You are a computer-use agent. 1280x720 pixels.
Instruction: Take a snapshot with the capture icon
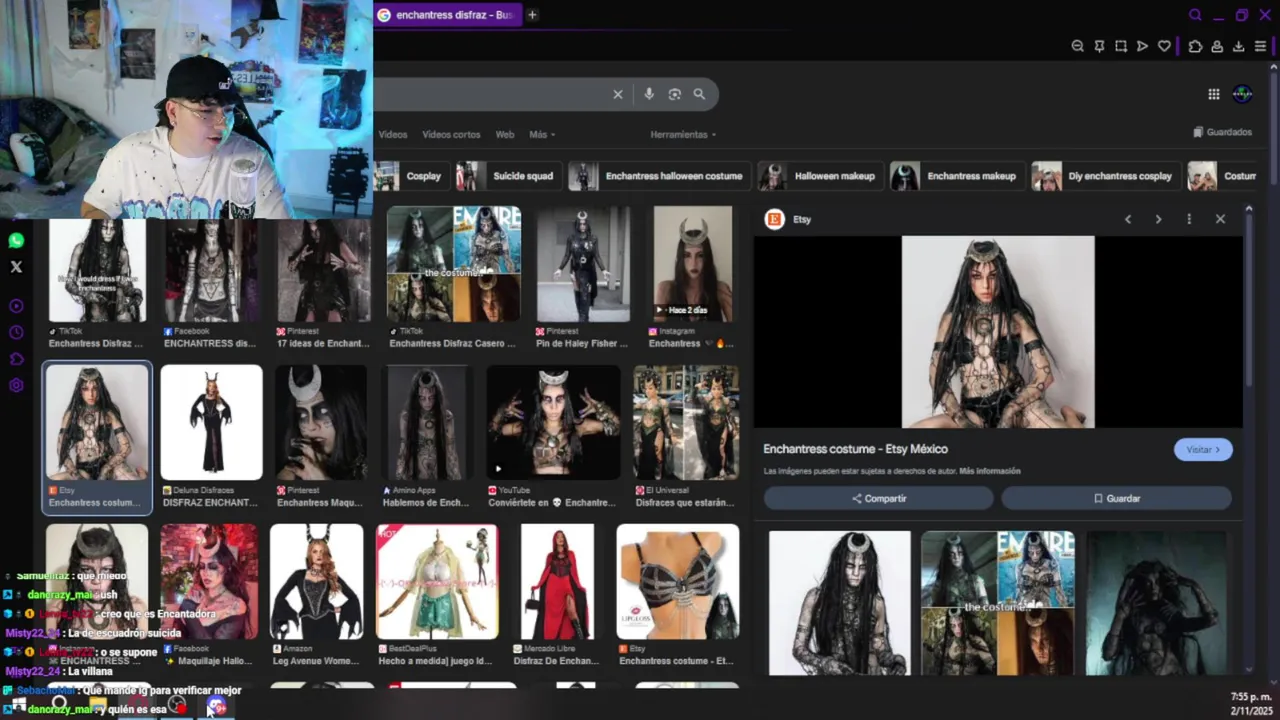[x=1121, y=46]
